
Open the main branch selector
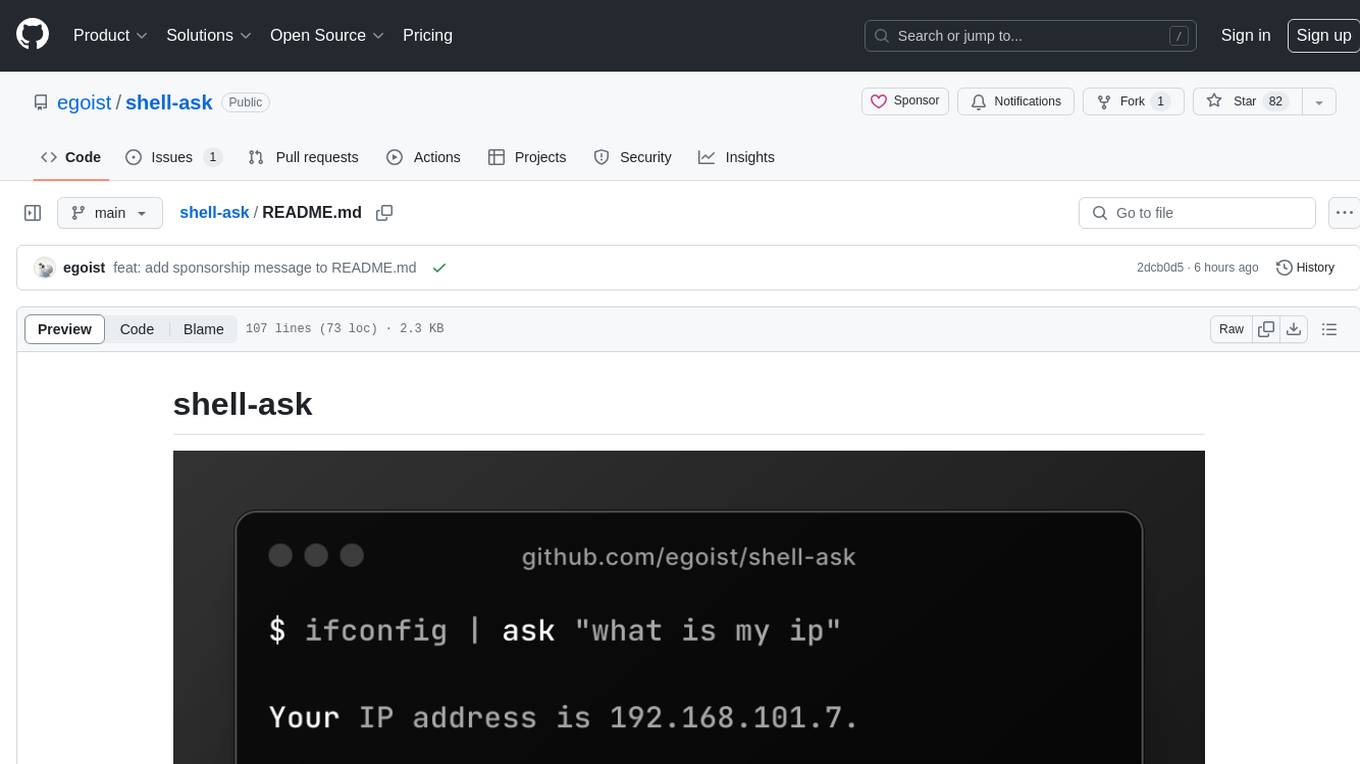[x=109, y=213]
